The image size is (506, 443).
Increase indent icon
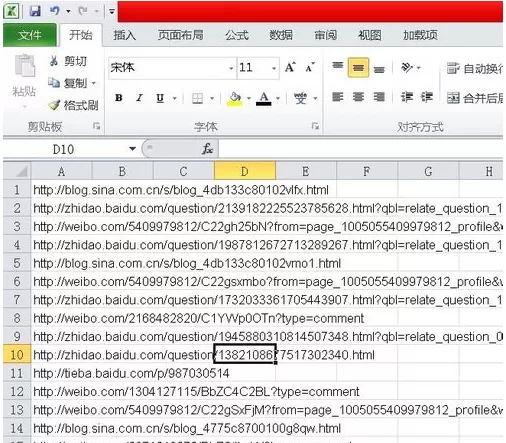tap(427, 97)
